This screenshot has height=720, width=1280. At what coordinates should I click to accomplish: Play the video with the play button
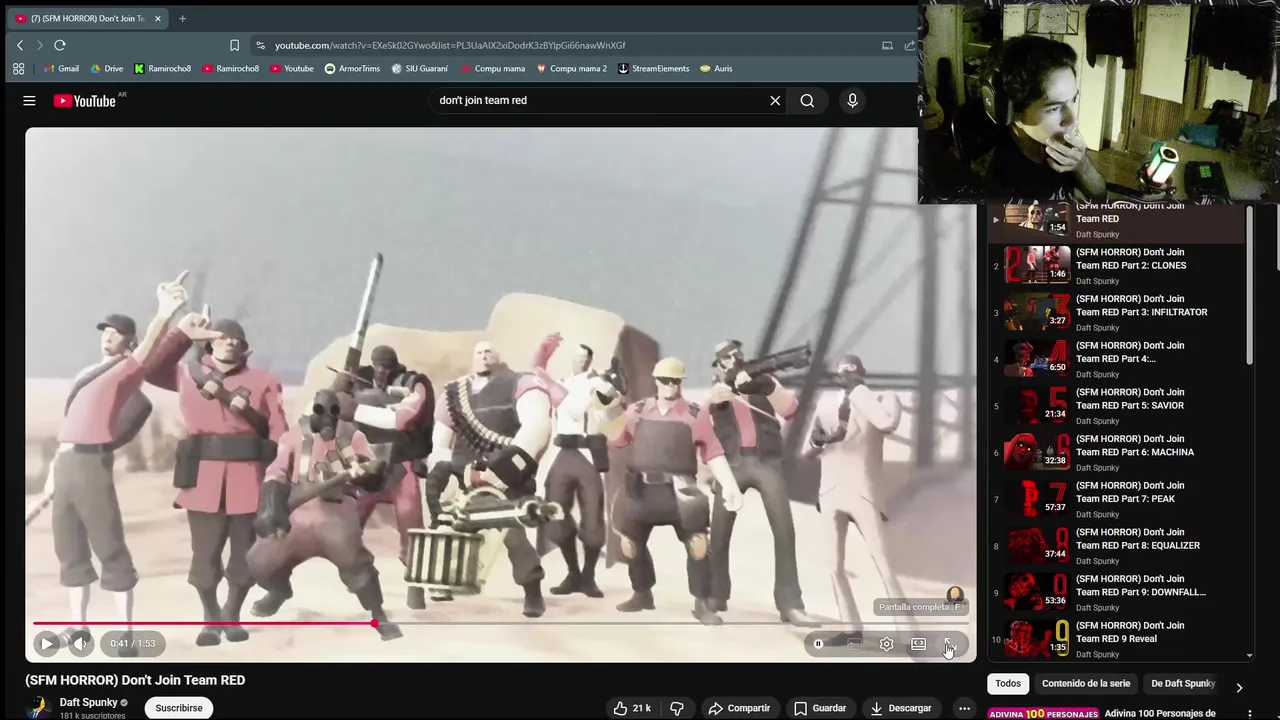point(47,644)
